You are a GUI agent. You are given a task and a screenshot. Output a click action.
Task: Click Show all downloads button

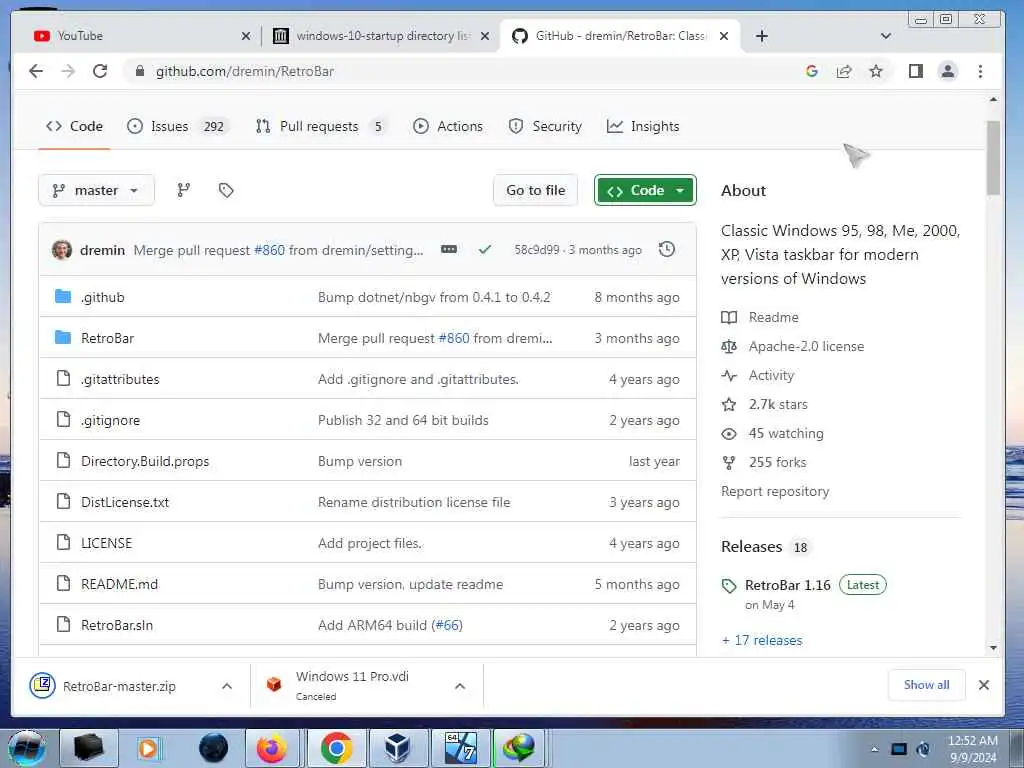tap(926, 684)
